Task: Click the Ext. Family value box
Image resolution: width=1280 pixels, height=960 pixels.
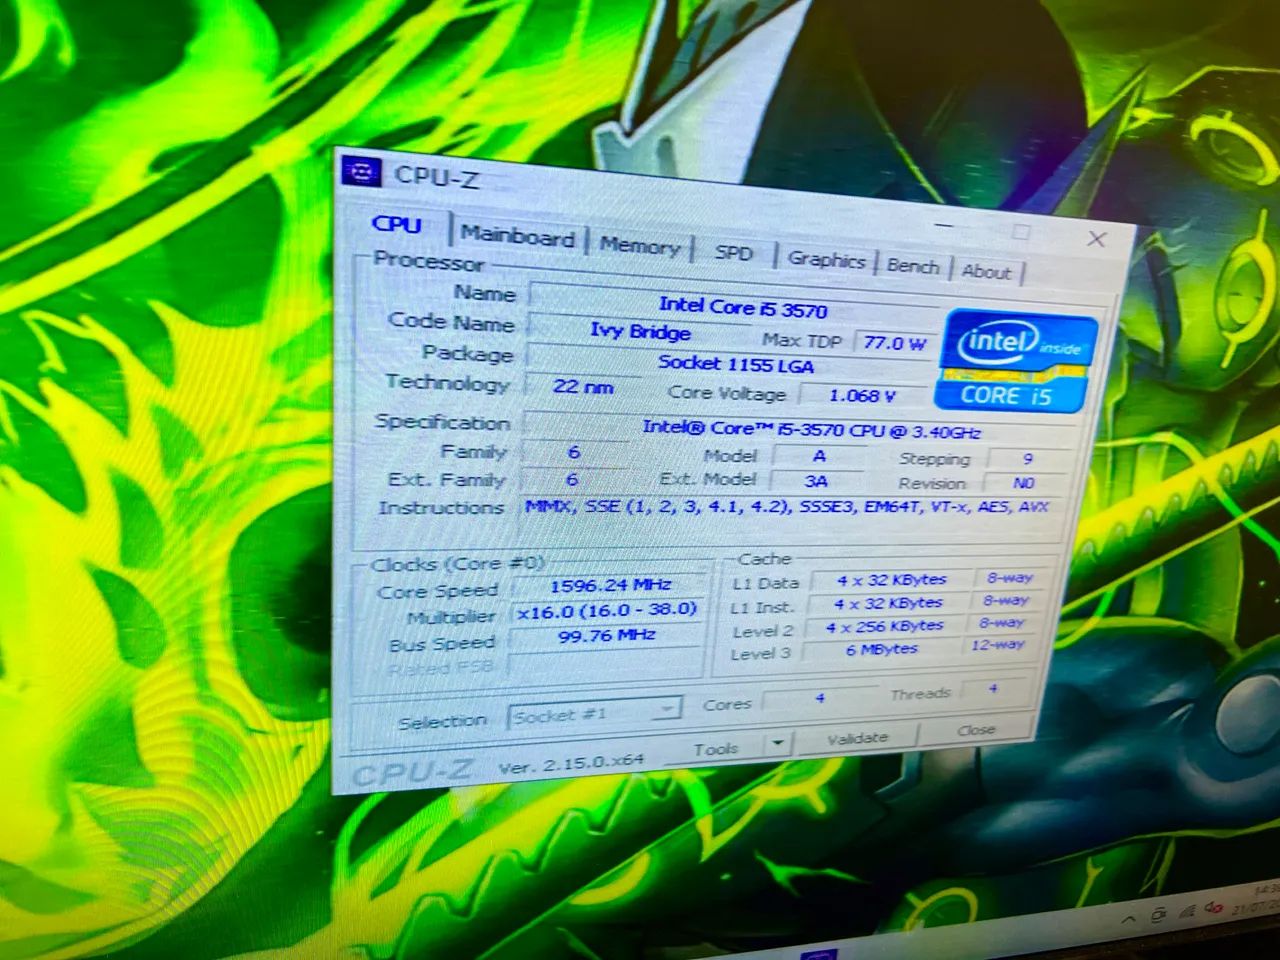Action: point(573,479)
